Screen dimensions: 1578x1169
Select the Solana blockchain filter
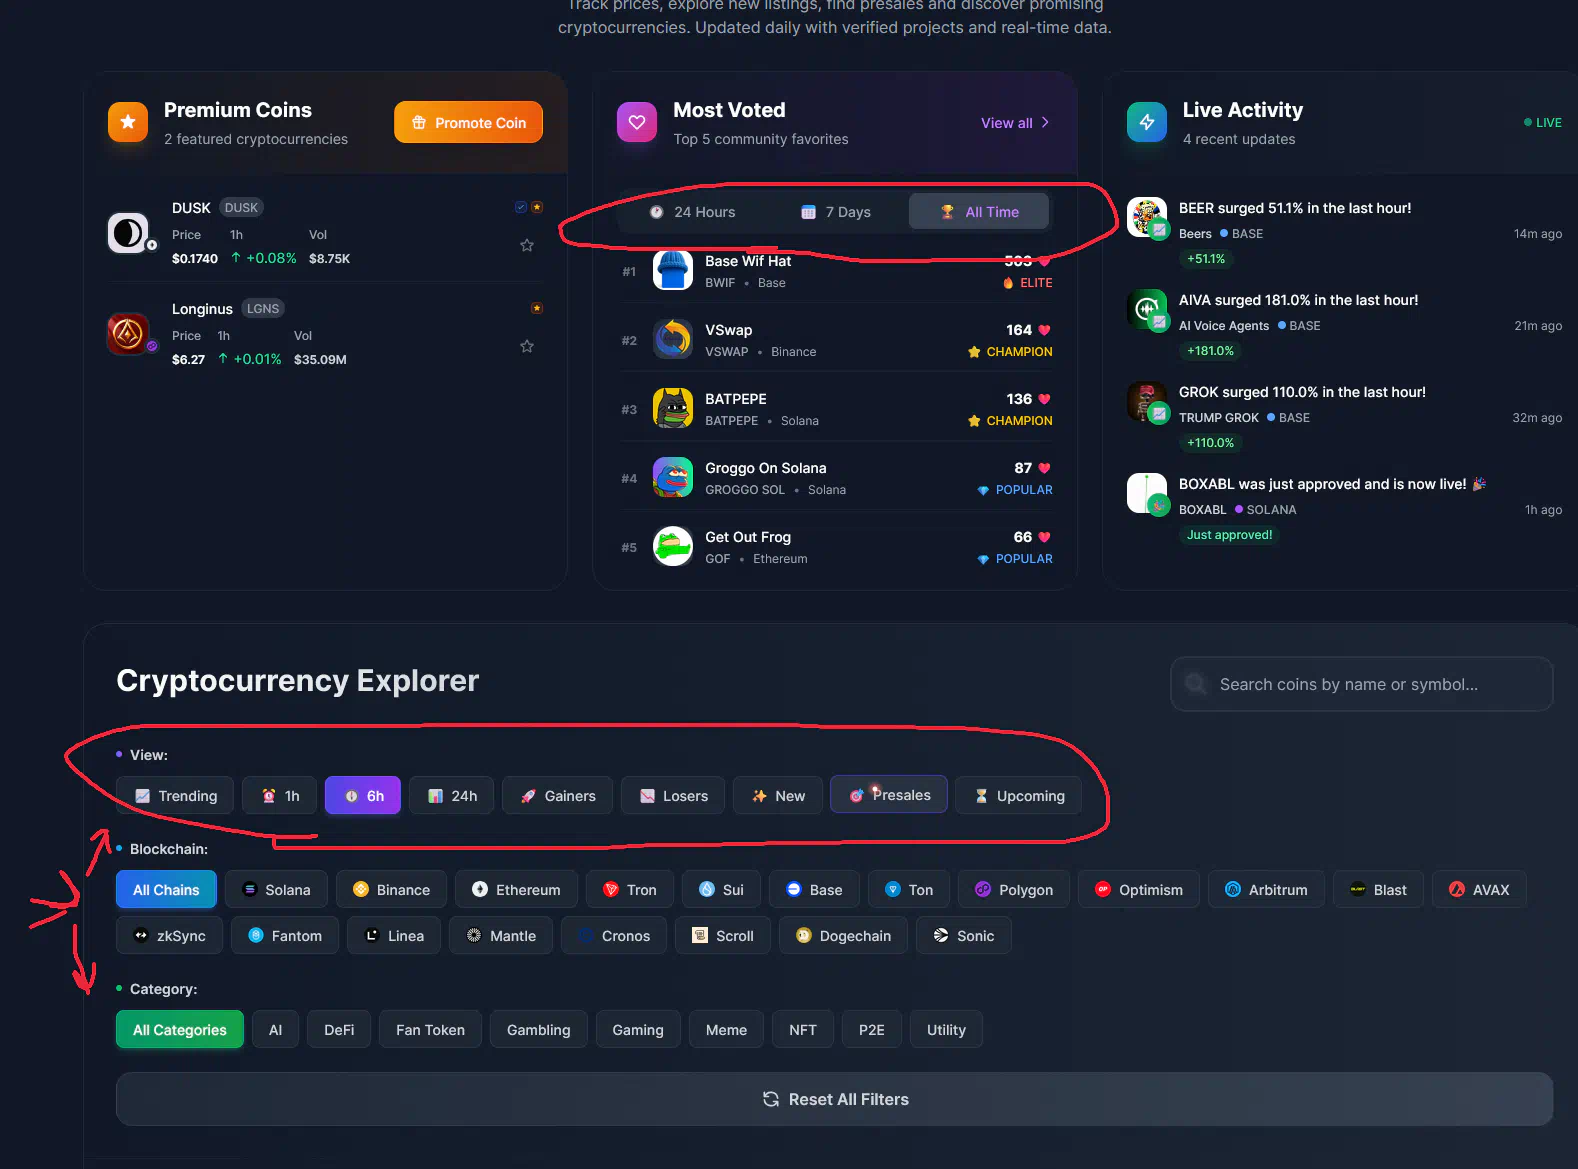[x=277, y=890]
